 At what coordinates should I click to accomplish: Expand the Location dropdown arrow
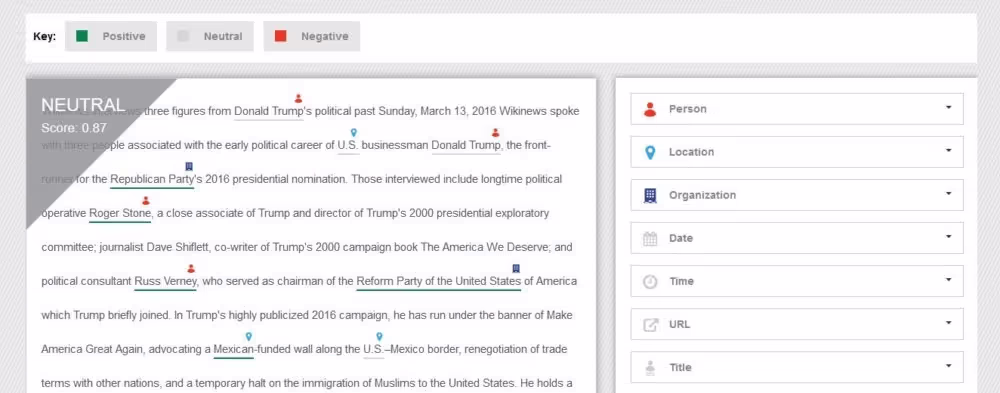(x=948, y=151)
